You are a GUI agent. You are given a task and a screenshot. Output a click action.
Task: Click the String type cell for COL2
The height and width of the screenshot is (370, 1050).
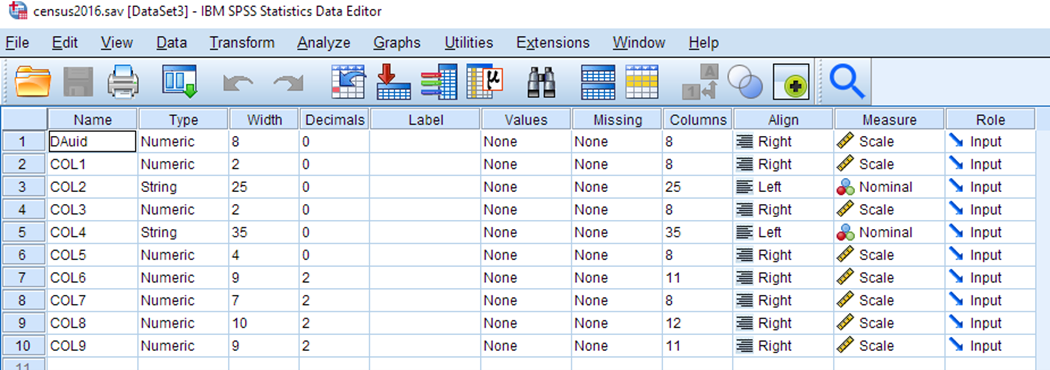(183, 187)
